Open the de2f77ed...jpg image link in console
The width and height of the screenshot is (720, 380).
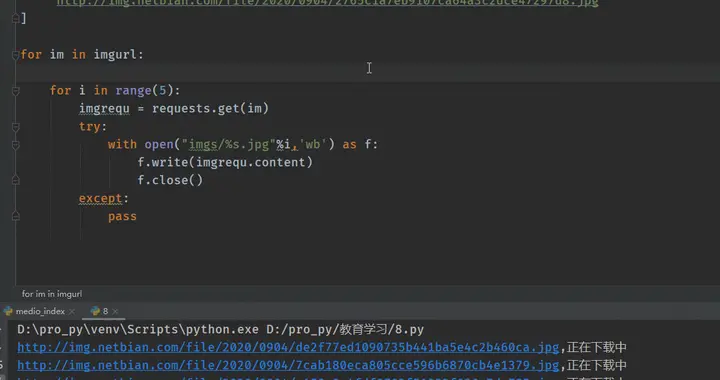pyautogui.click(x=288, y=347)
